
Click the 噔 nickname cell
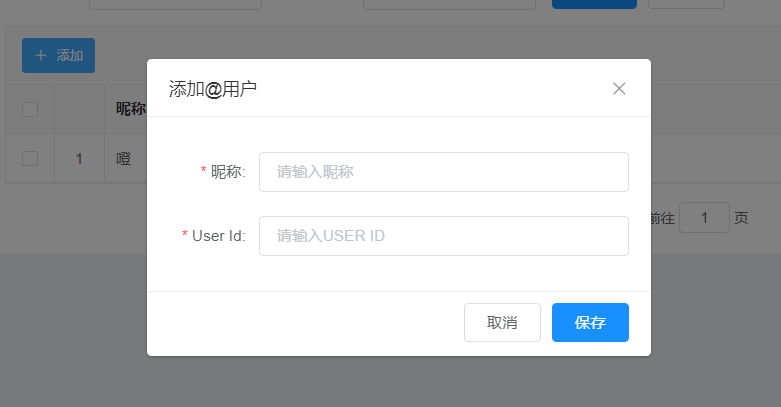[124, 159]
